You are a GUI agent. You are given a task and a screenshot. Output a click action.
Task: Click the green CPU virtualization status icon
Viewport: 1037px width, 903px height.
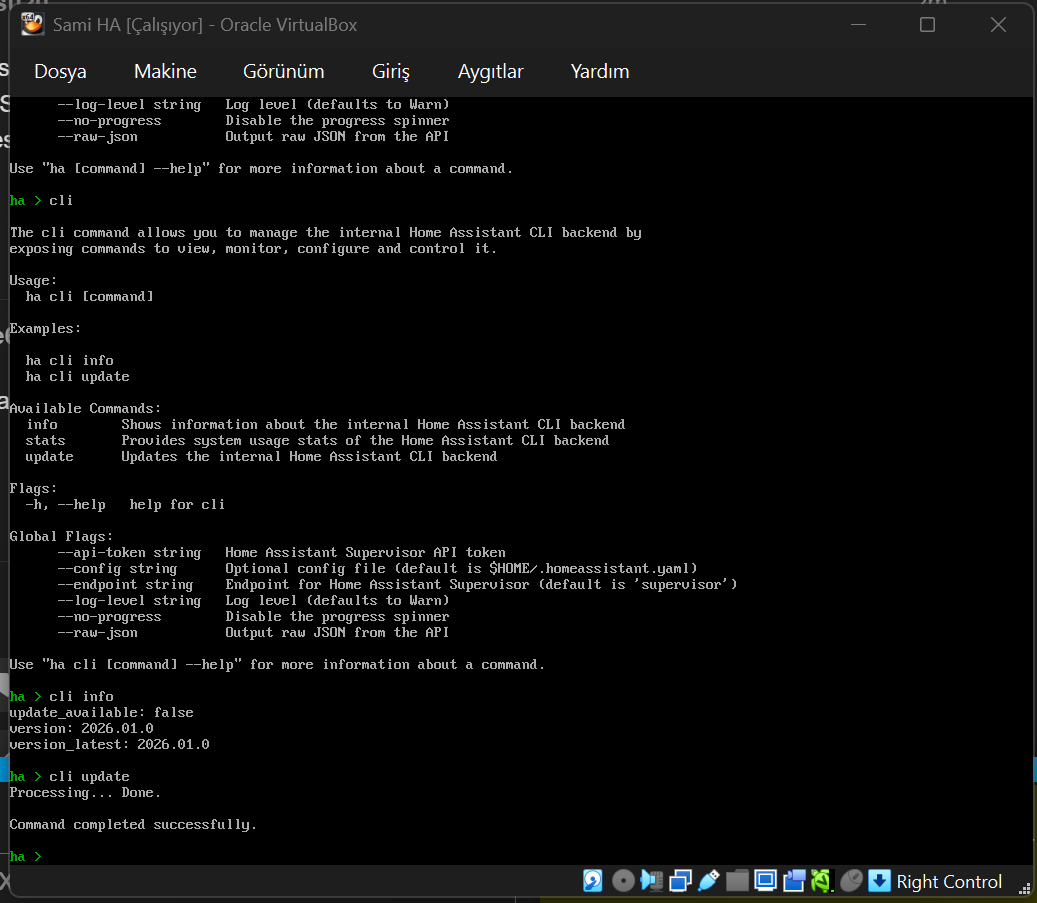(822, 881)
